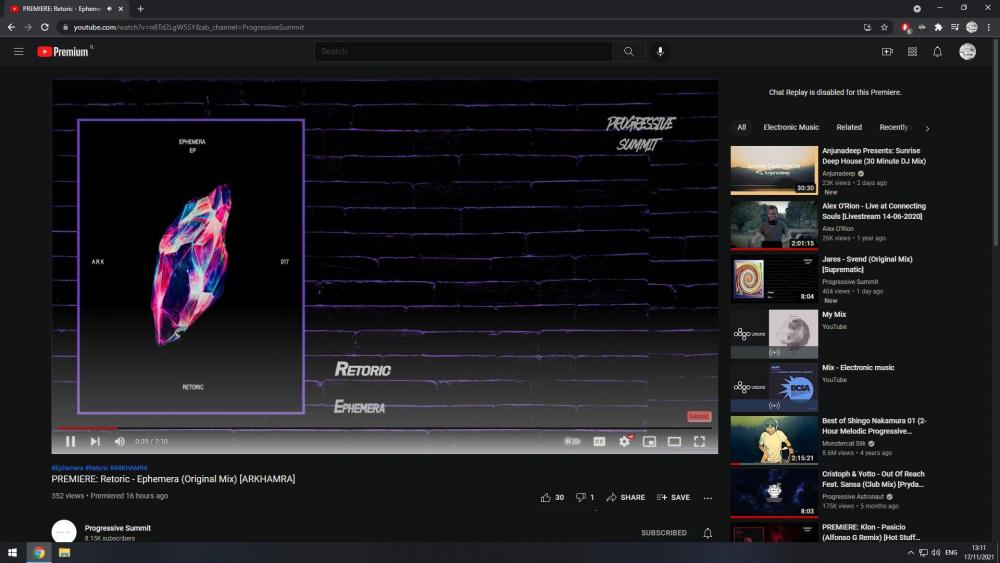Open the YouTube apps grid
This screenshot has width=1000, height=563.
click(x=912, y=52)
